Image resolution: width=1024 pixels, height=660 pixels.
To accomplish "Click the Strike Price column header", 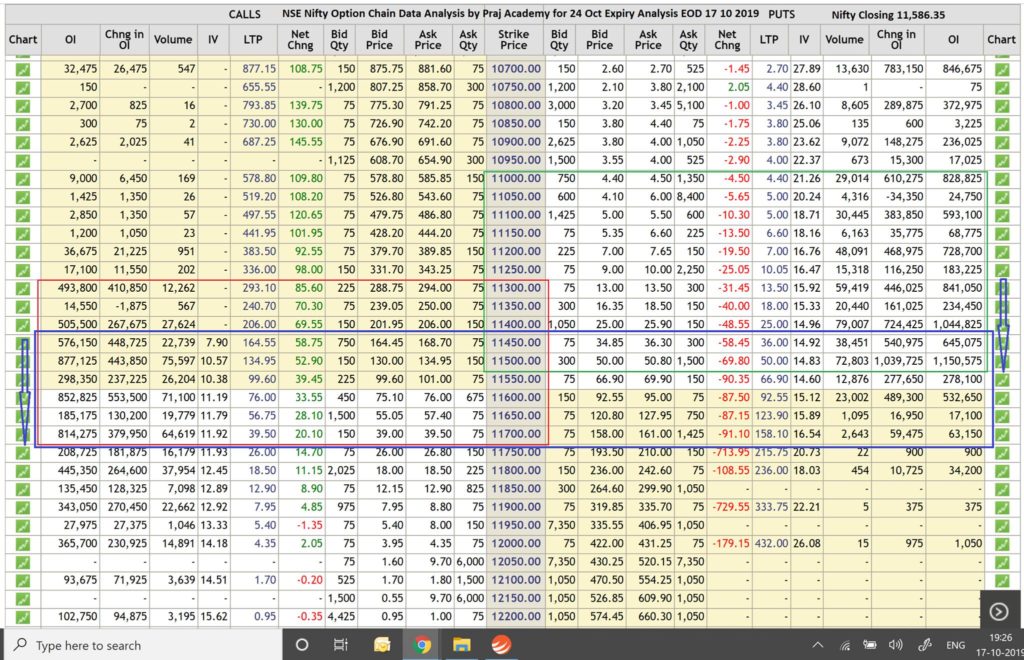I will coord(514,39).
